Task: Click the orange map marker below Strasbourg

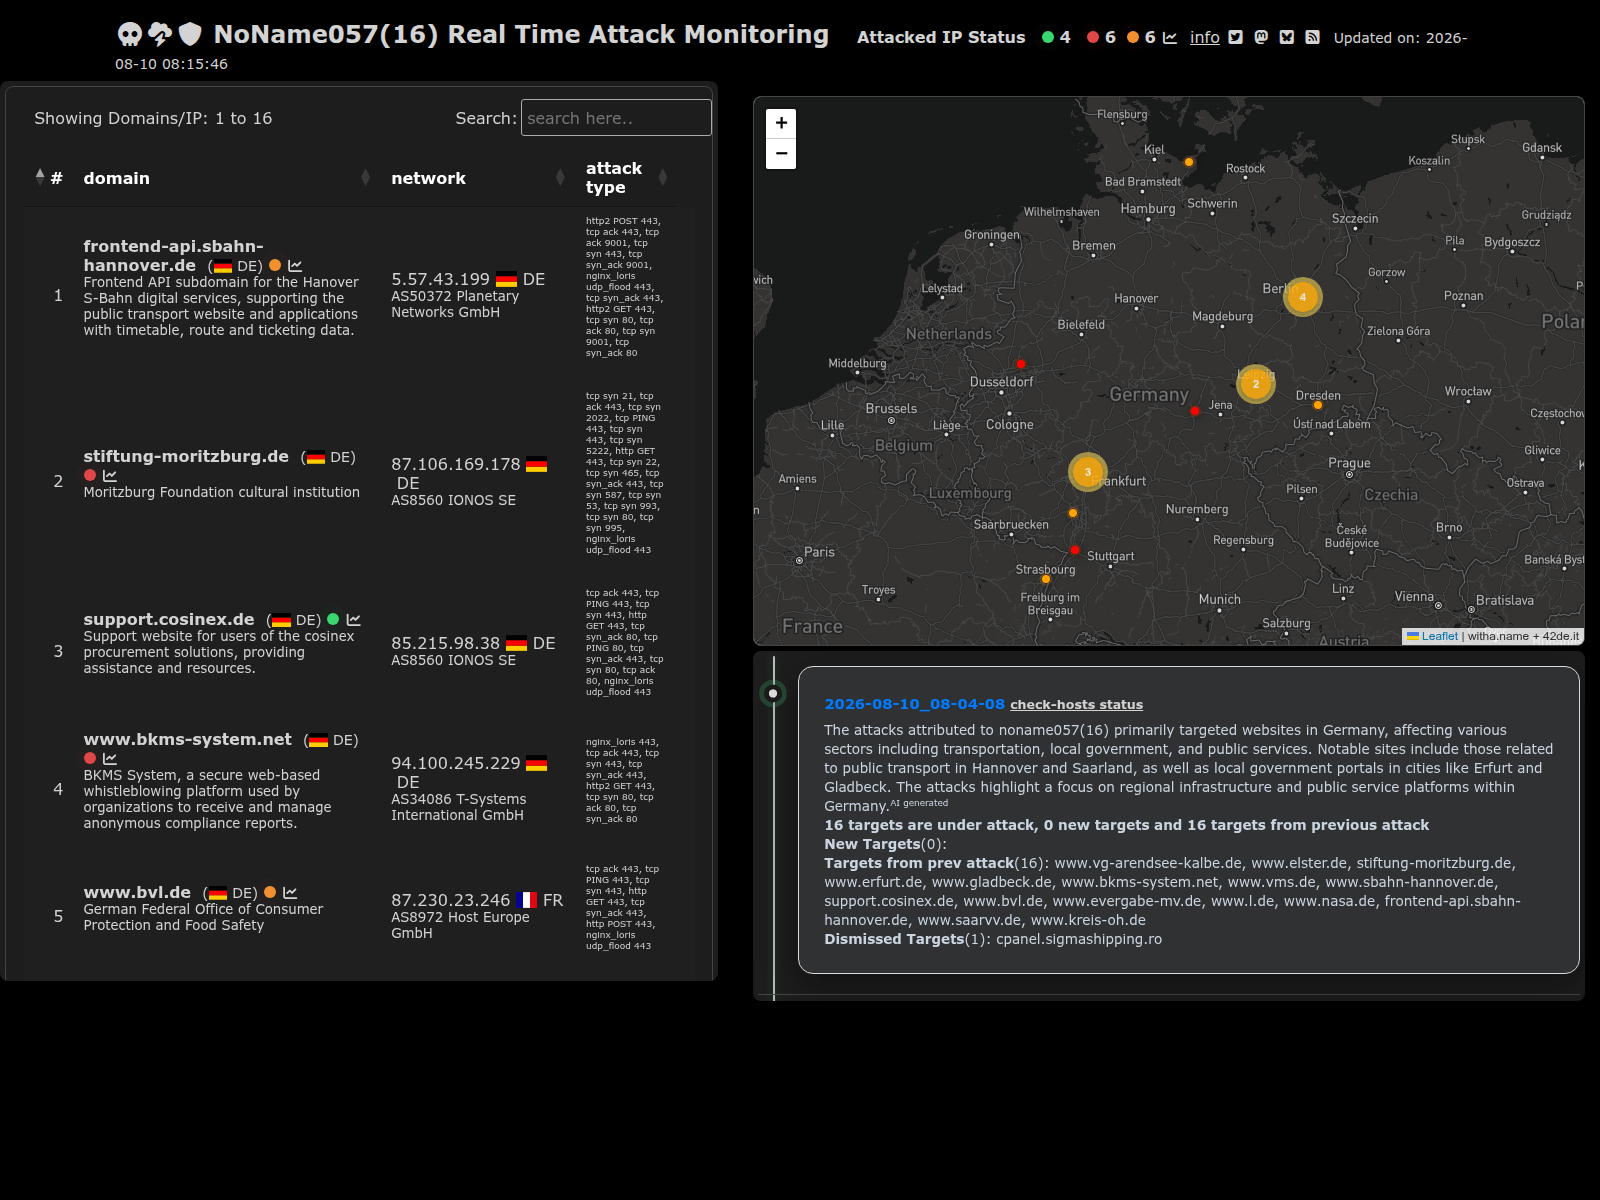Action: (x=1046, y=579)
